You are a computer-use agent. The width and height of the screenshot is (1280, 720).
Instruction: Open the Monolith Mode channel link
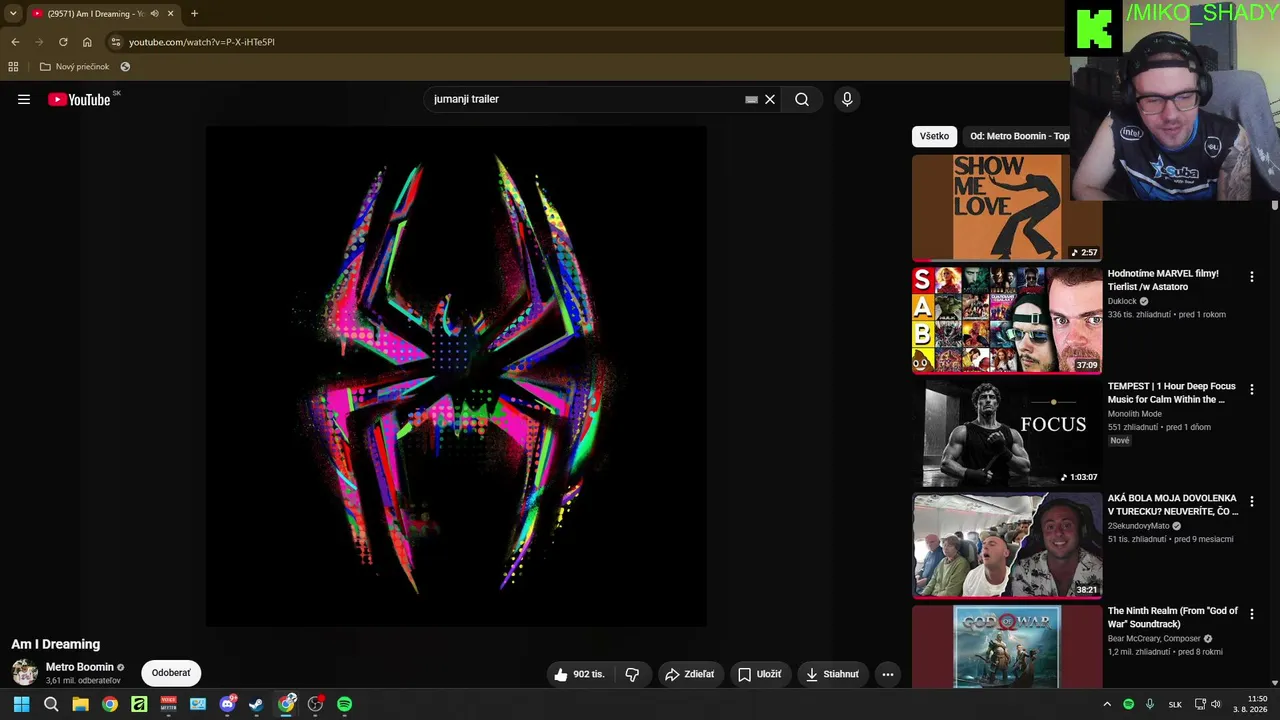coord(1135,414)
